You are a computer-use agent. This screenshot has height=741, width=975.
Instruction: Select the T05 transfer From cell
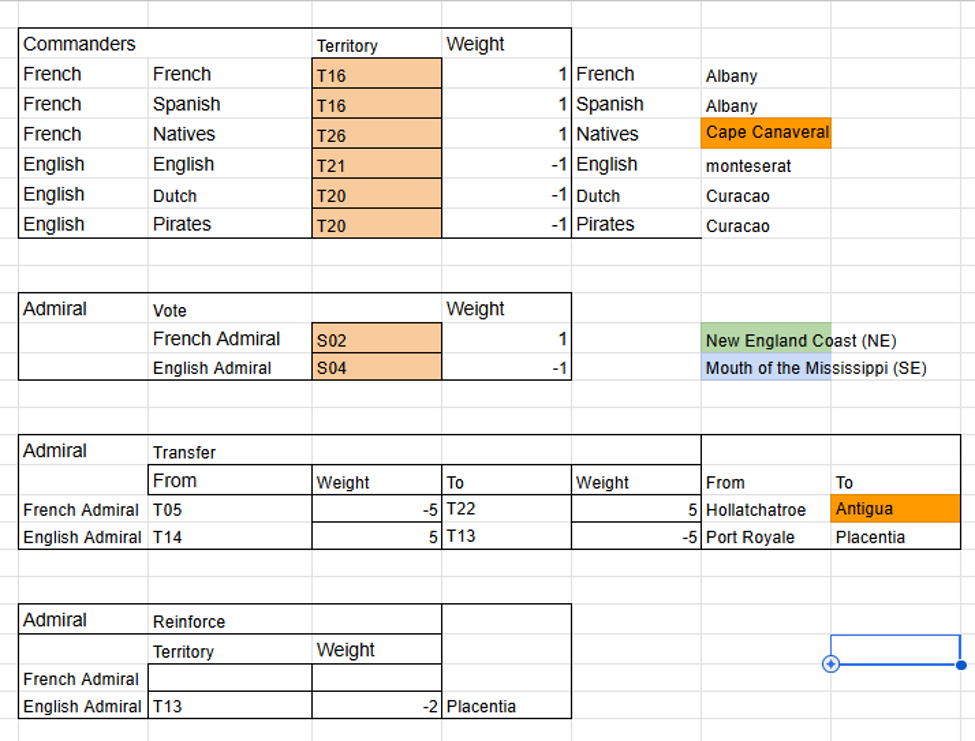click(230, 509)
